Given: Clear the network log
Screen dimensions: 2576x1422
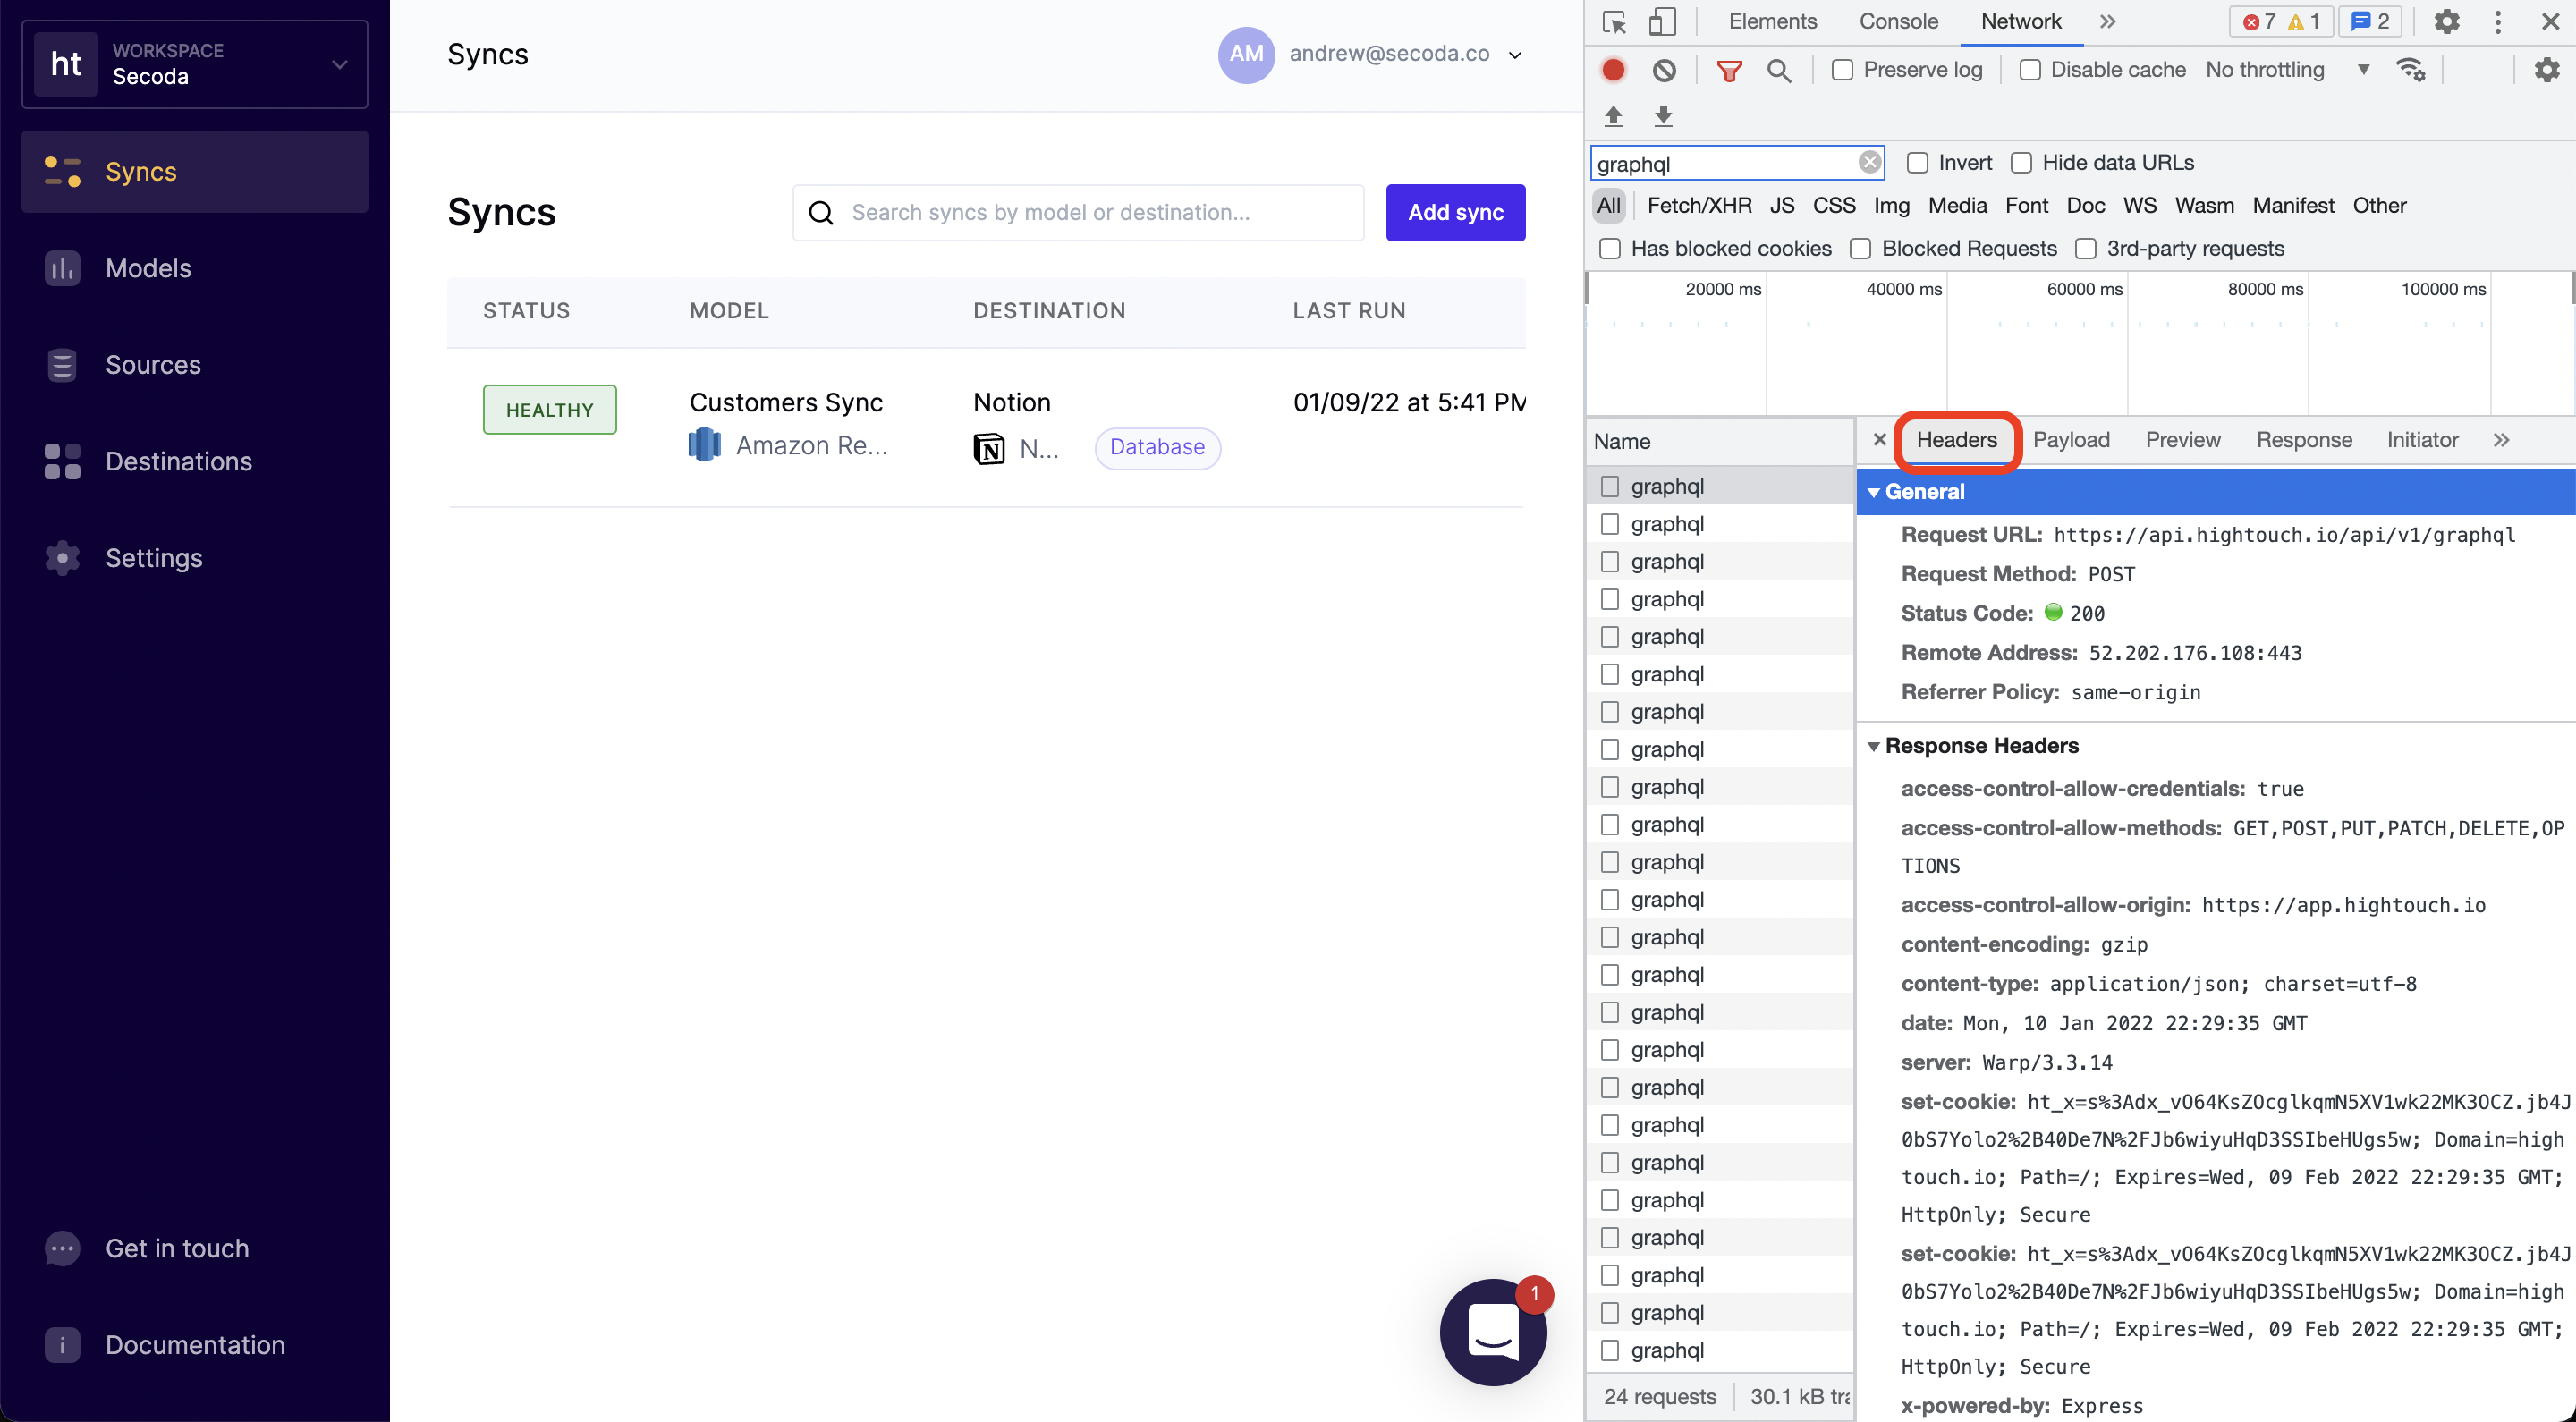Looking at the screenshot, I should click(1664, 70).
